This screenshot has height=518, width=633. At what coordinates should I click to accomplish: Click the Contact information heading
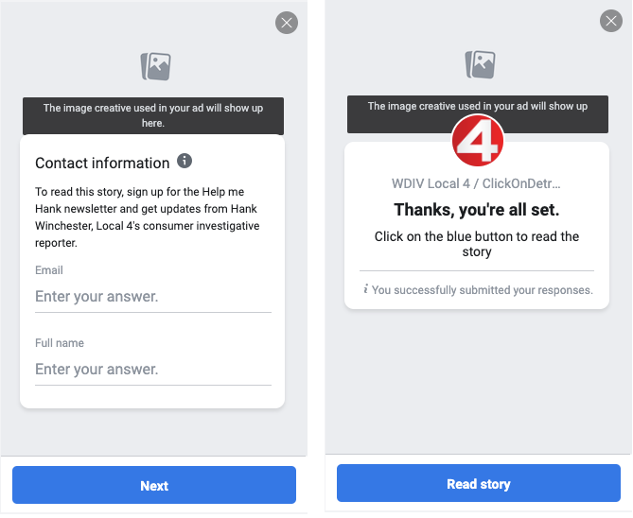(x=103, y=163)
